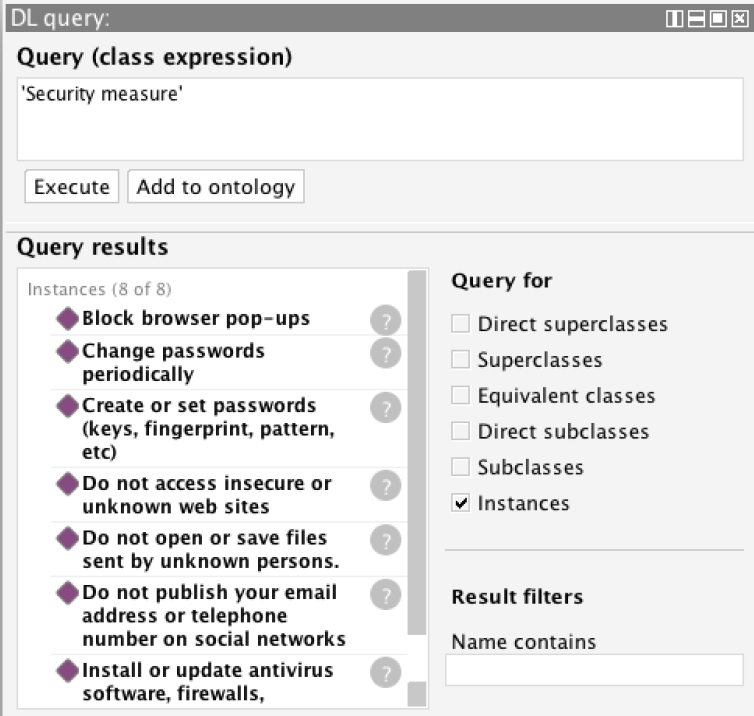The width and height of the screenshot is (754, 716).
Task: Uncheck the Instances checkbox
Action: click(x=460, y=503)
